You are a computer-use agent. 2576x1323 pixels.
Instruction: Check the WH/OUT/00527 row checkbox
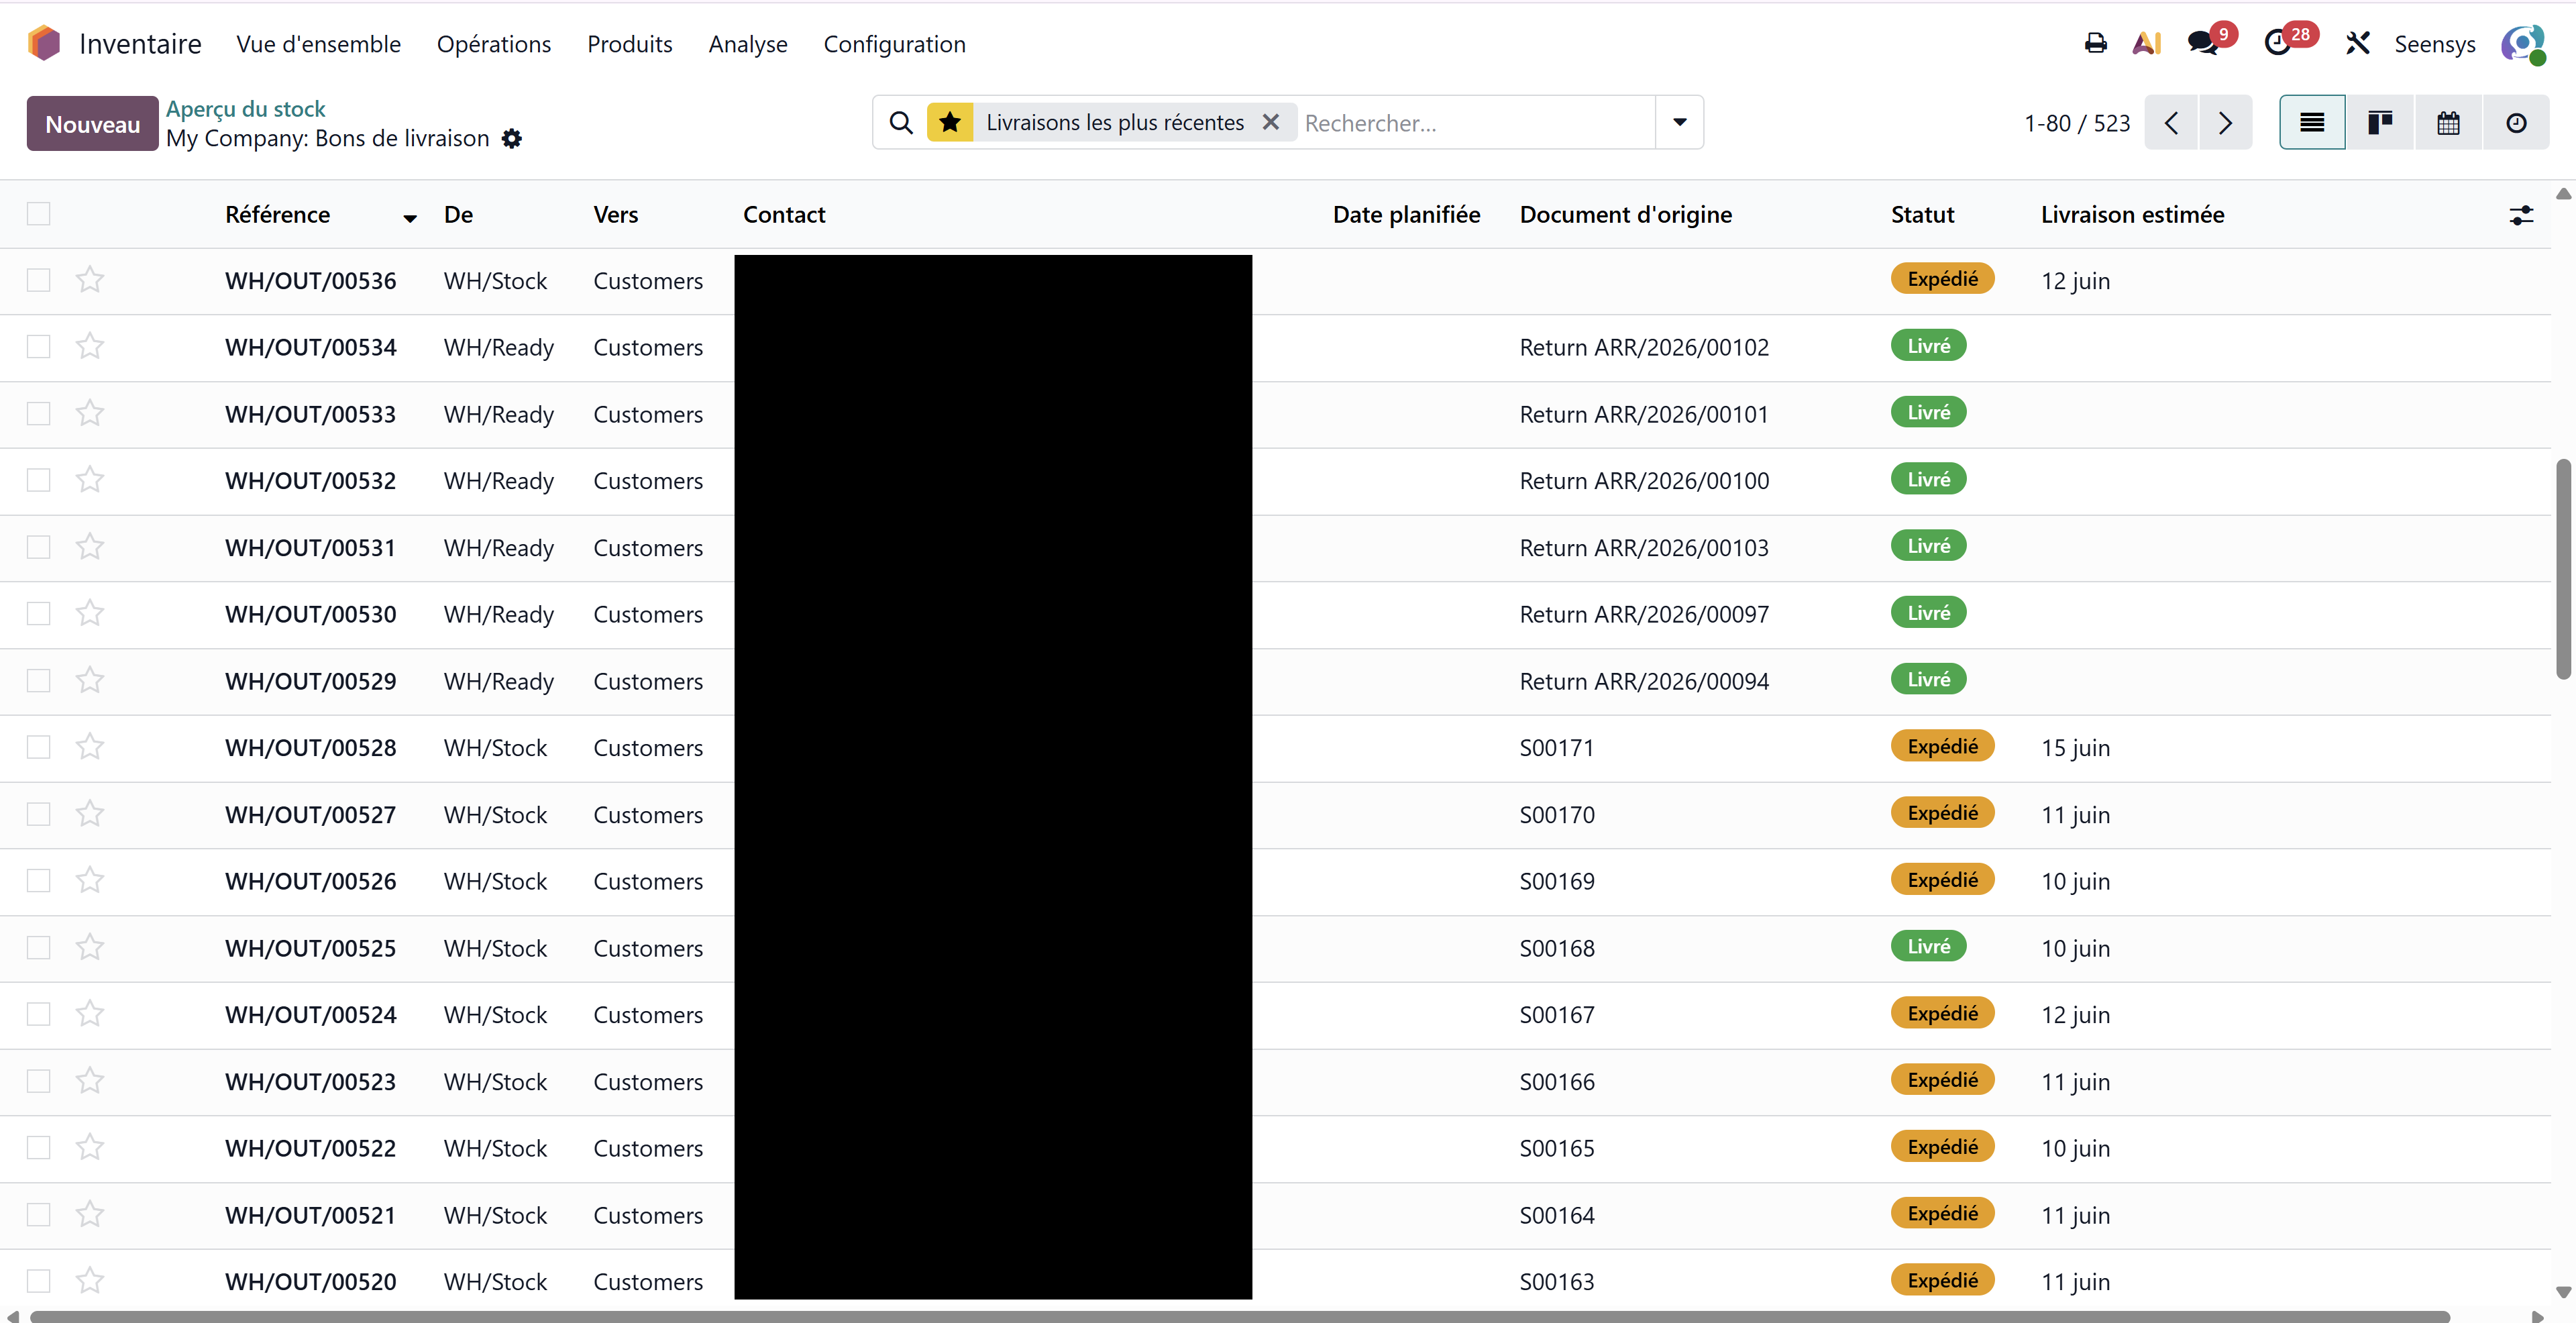pyautogui.click(x=38, y=814)
